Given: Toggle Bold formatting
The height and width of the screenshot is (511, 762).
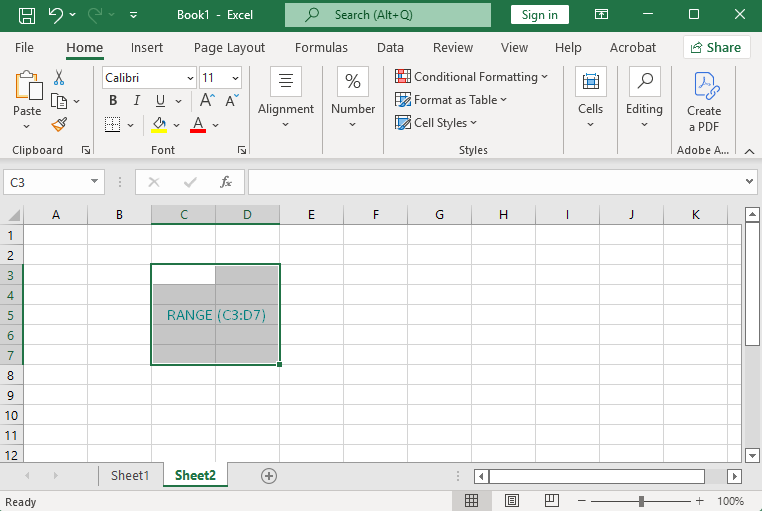Looking at the screenshot, I should (x=113, y=100).
